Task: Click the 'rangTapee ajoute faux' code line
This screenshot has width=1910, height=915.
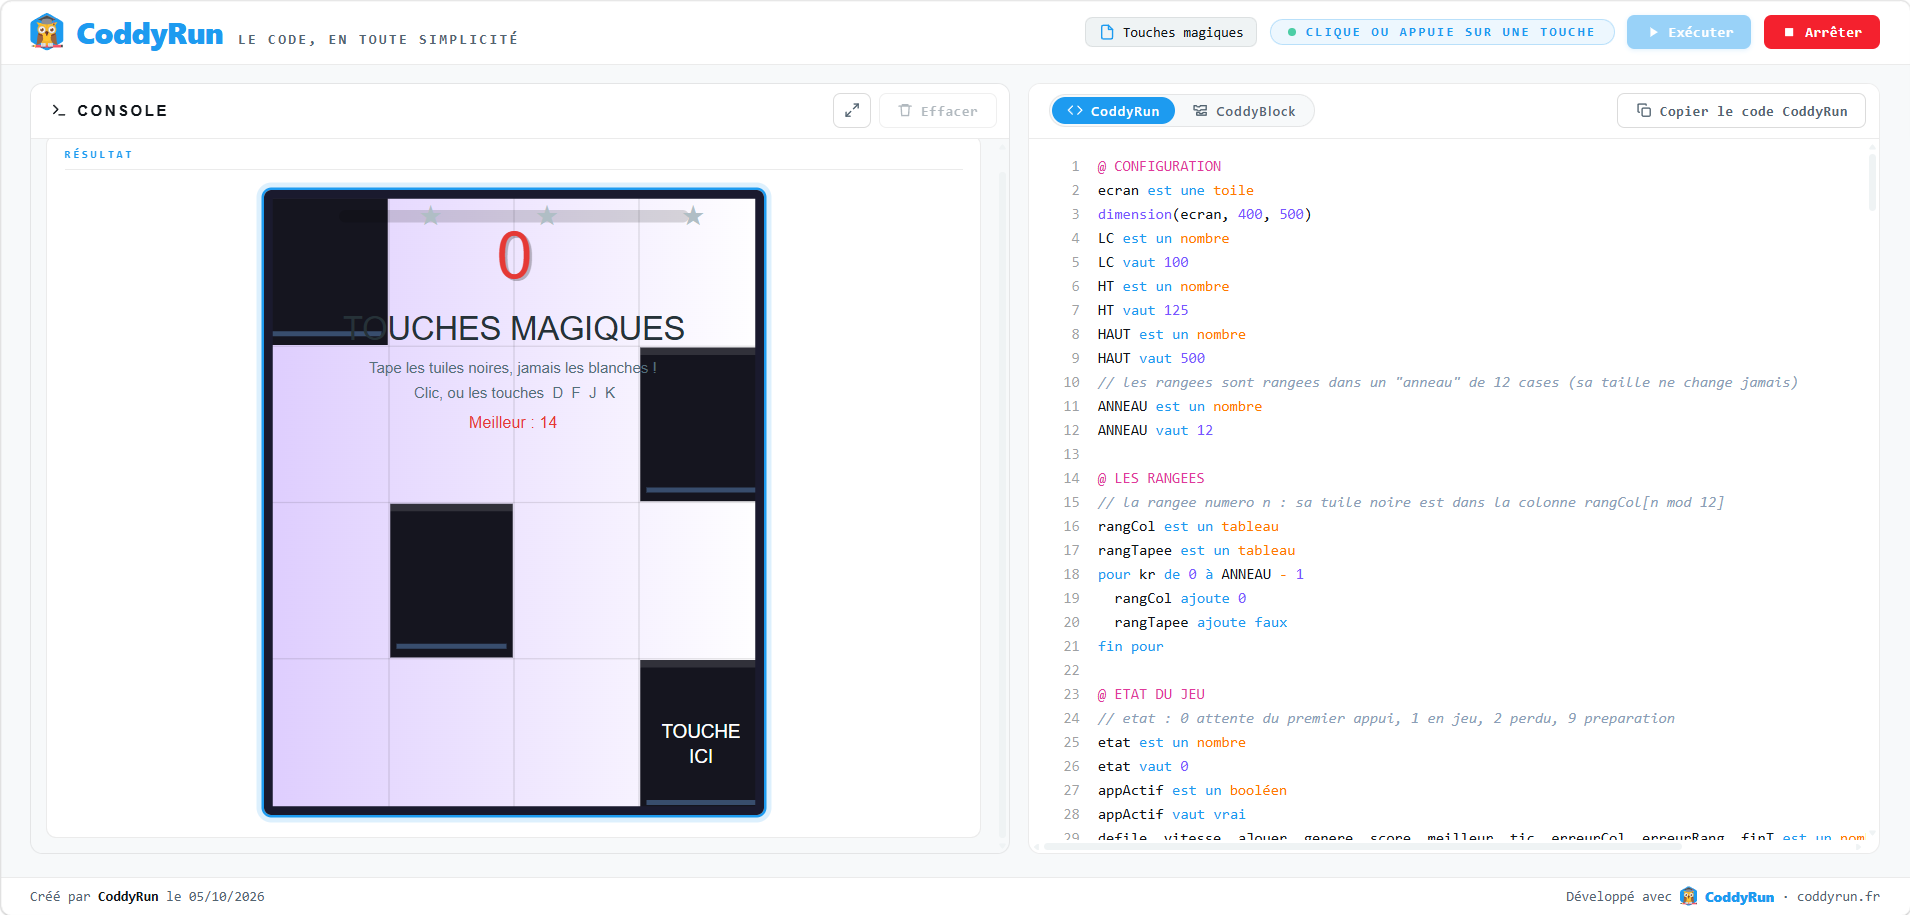Action: pos(1200,622)
